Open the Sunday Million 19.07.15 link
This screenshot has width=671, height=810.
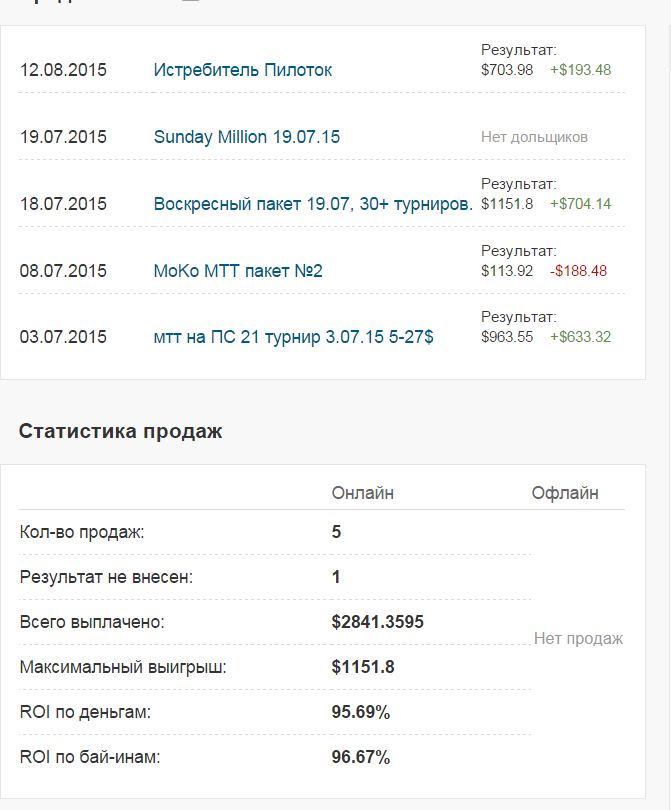(244, 136)
